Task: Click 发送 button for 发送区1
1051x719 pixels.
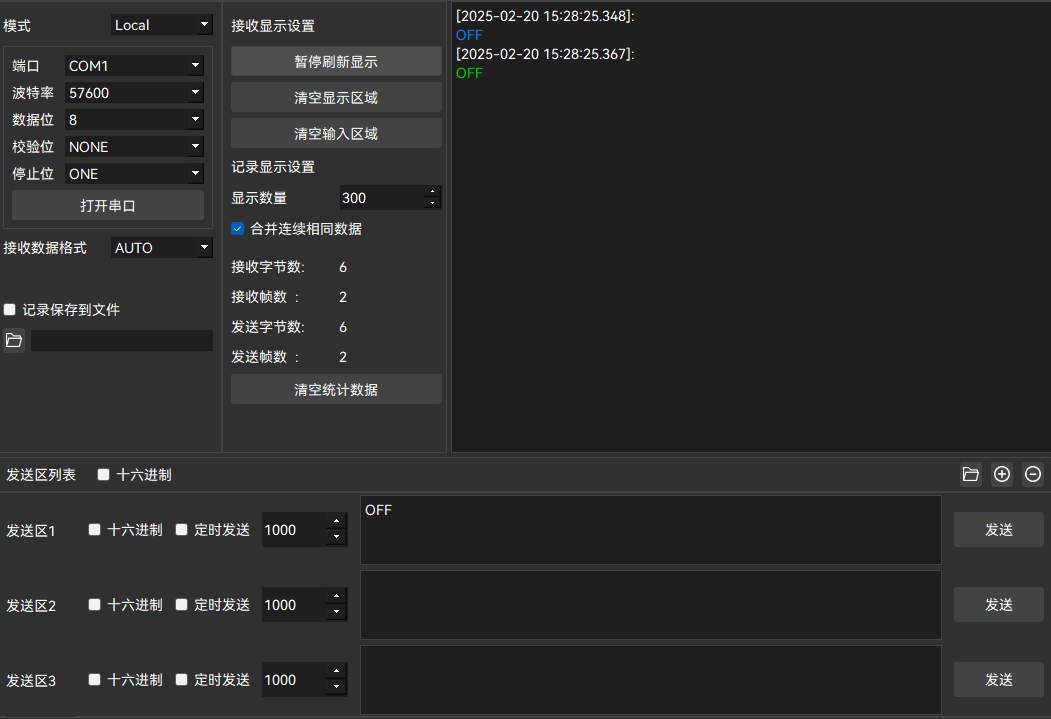Action: 998,530
